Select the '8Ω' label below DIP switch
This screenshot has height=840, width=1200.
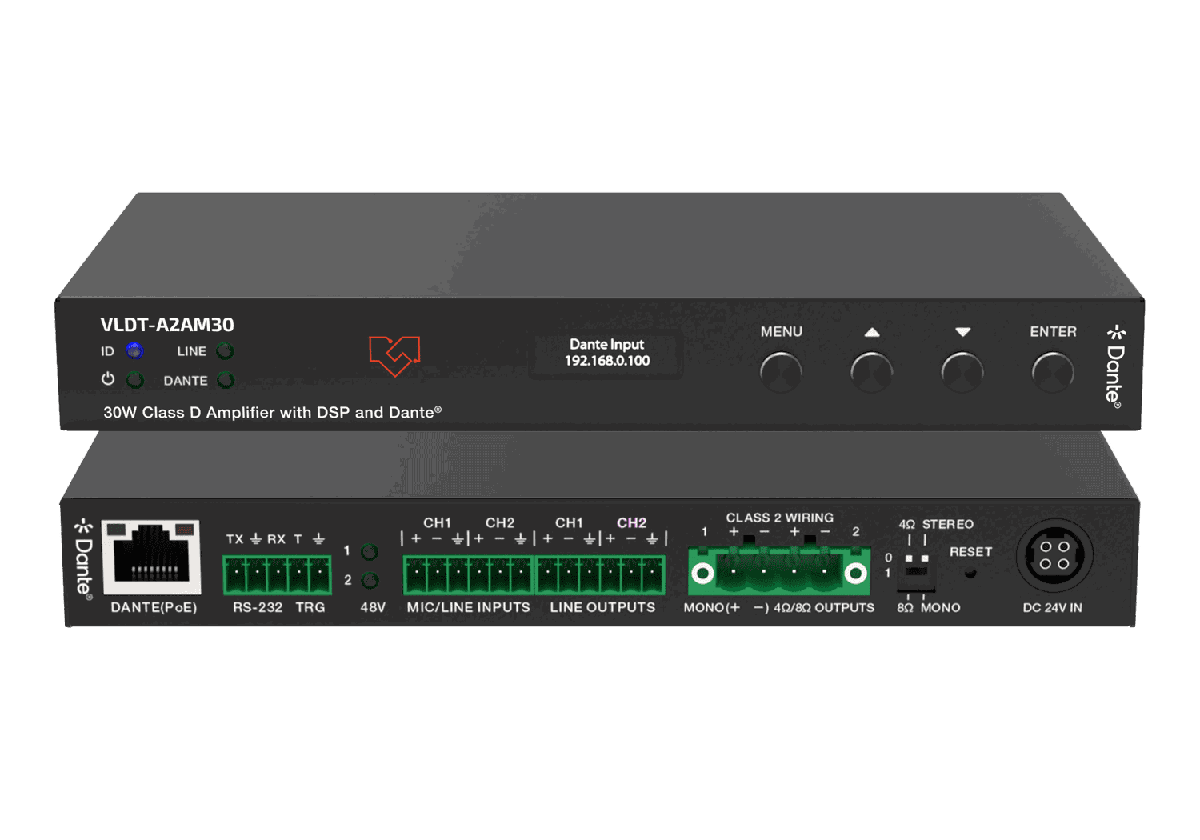click(x=908, y=607)
